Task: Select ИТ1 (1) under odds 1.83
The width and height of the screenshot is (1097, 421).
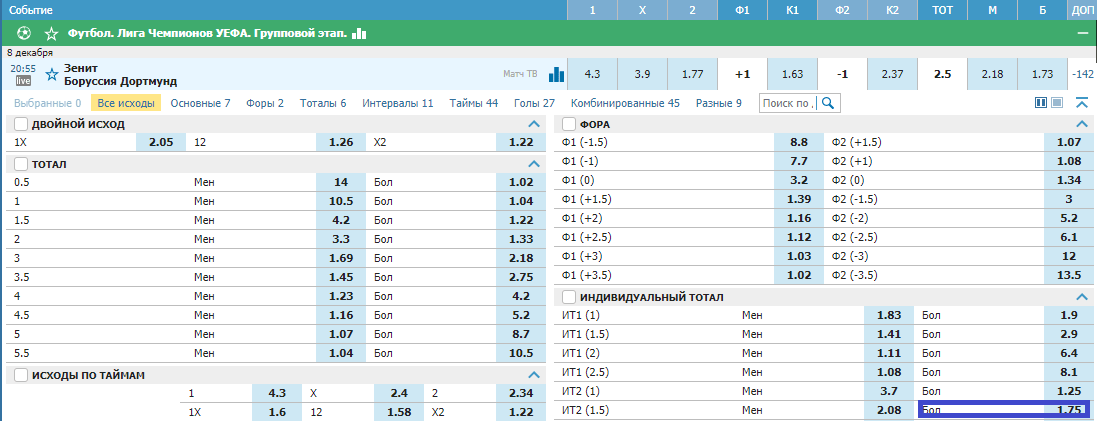Action: [x=889, y=315]
